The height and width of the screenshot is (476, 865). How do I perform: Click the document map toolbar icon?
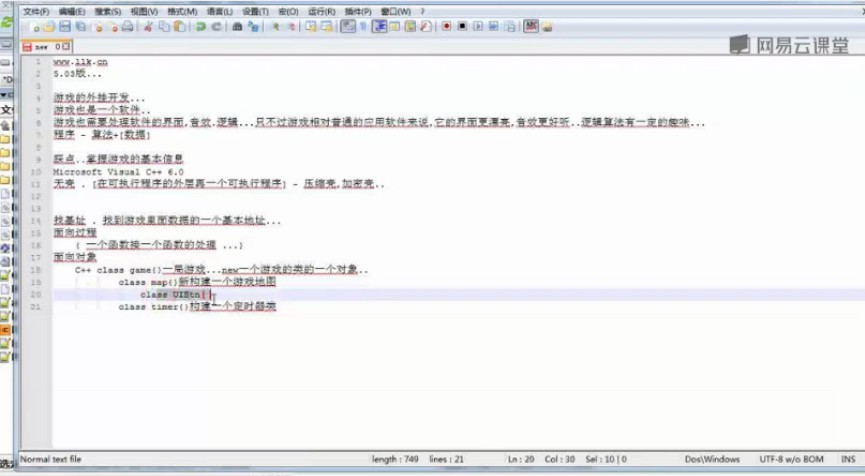410,26
